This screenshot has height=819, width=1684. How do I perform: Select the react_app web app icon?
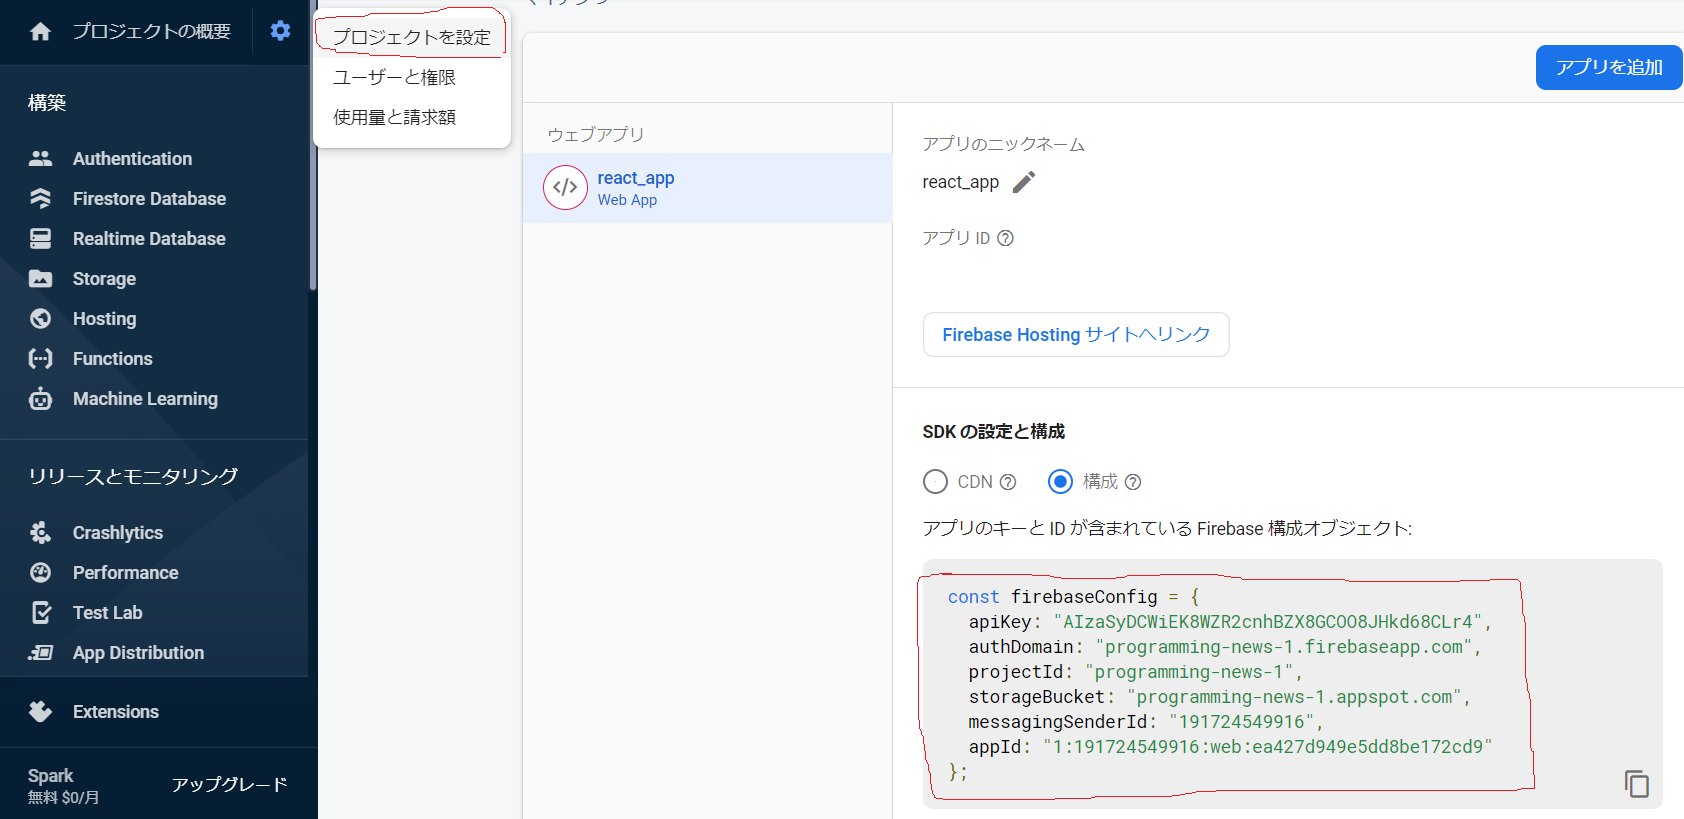(x=565, y=188)
